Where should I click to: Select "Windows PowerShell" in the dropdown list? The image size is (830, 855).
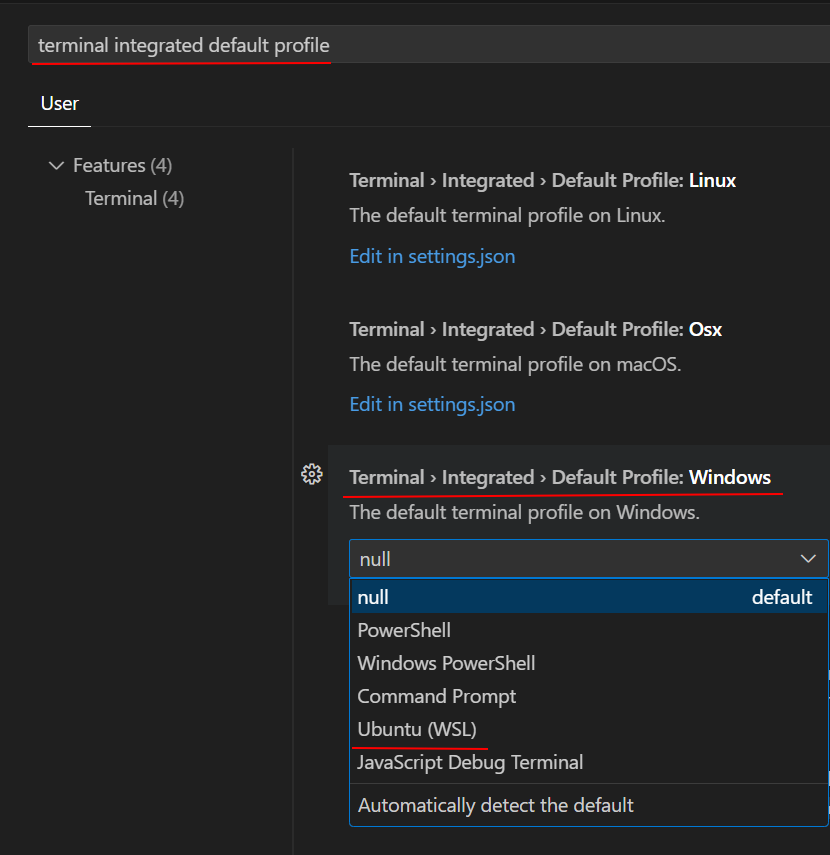click(x=446, y=663)
